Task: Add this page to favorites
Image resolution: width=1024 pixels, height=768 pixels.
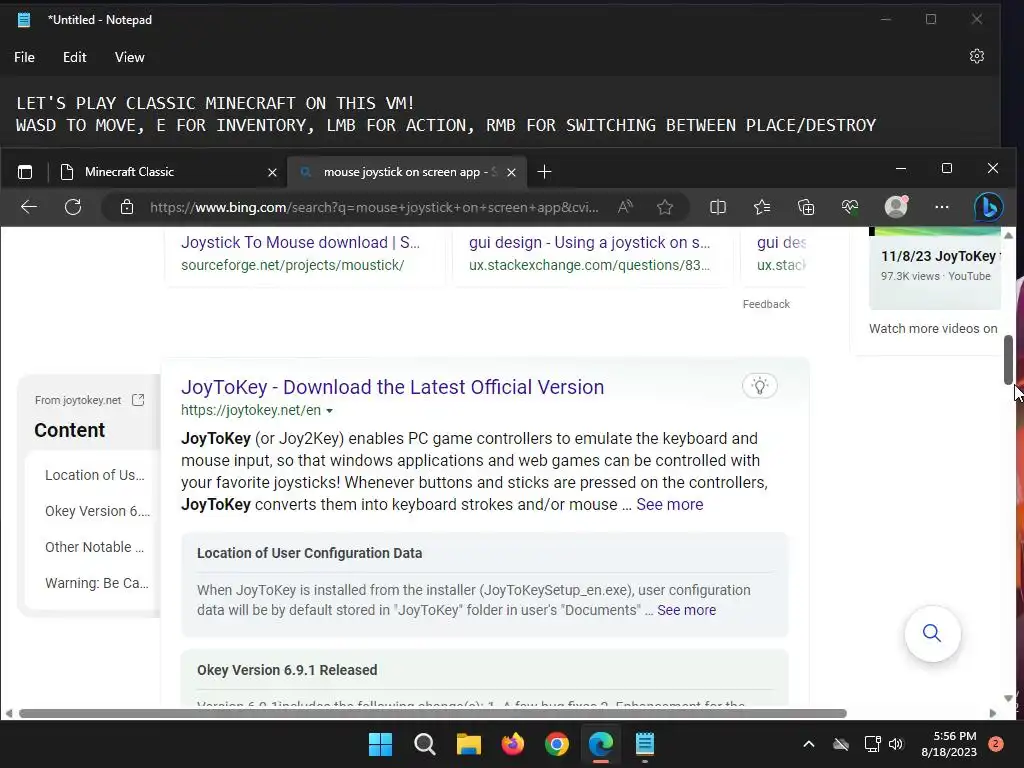Action: [x=665, y=207]
